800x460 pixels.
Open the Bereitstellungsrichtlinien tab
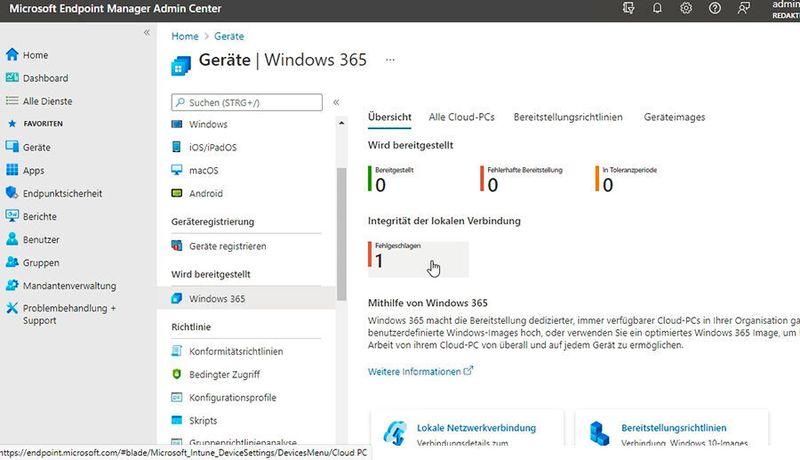point(568,117)
